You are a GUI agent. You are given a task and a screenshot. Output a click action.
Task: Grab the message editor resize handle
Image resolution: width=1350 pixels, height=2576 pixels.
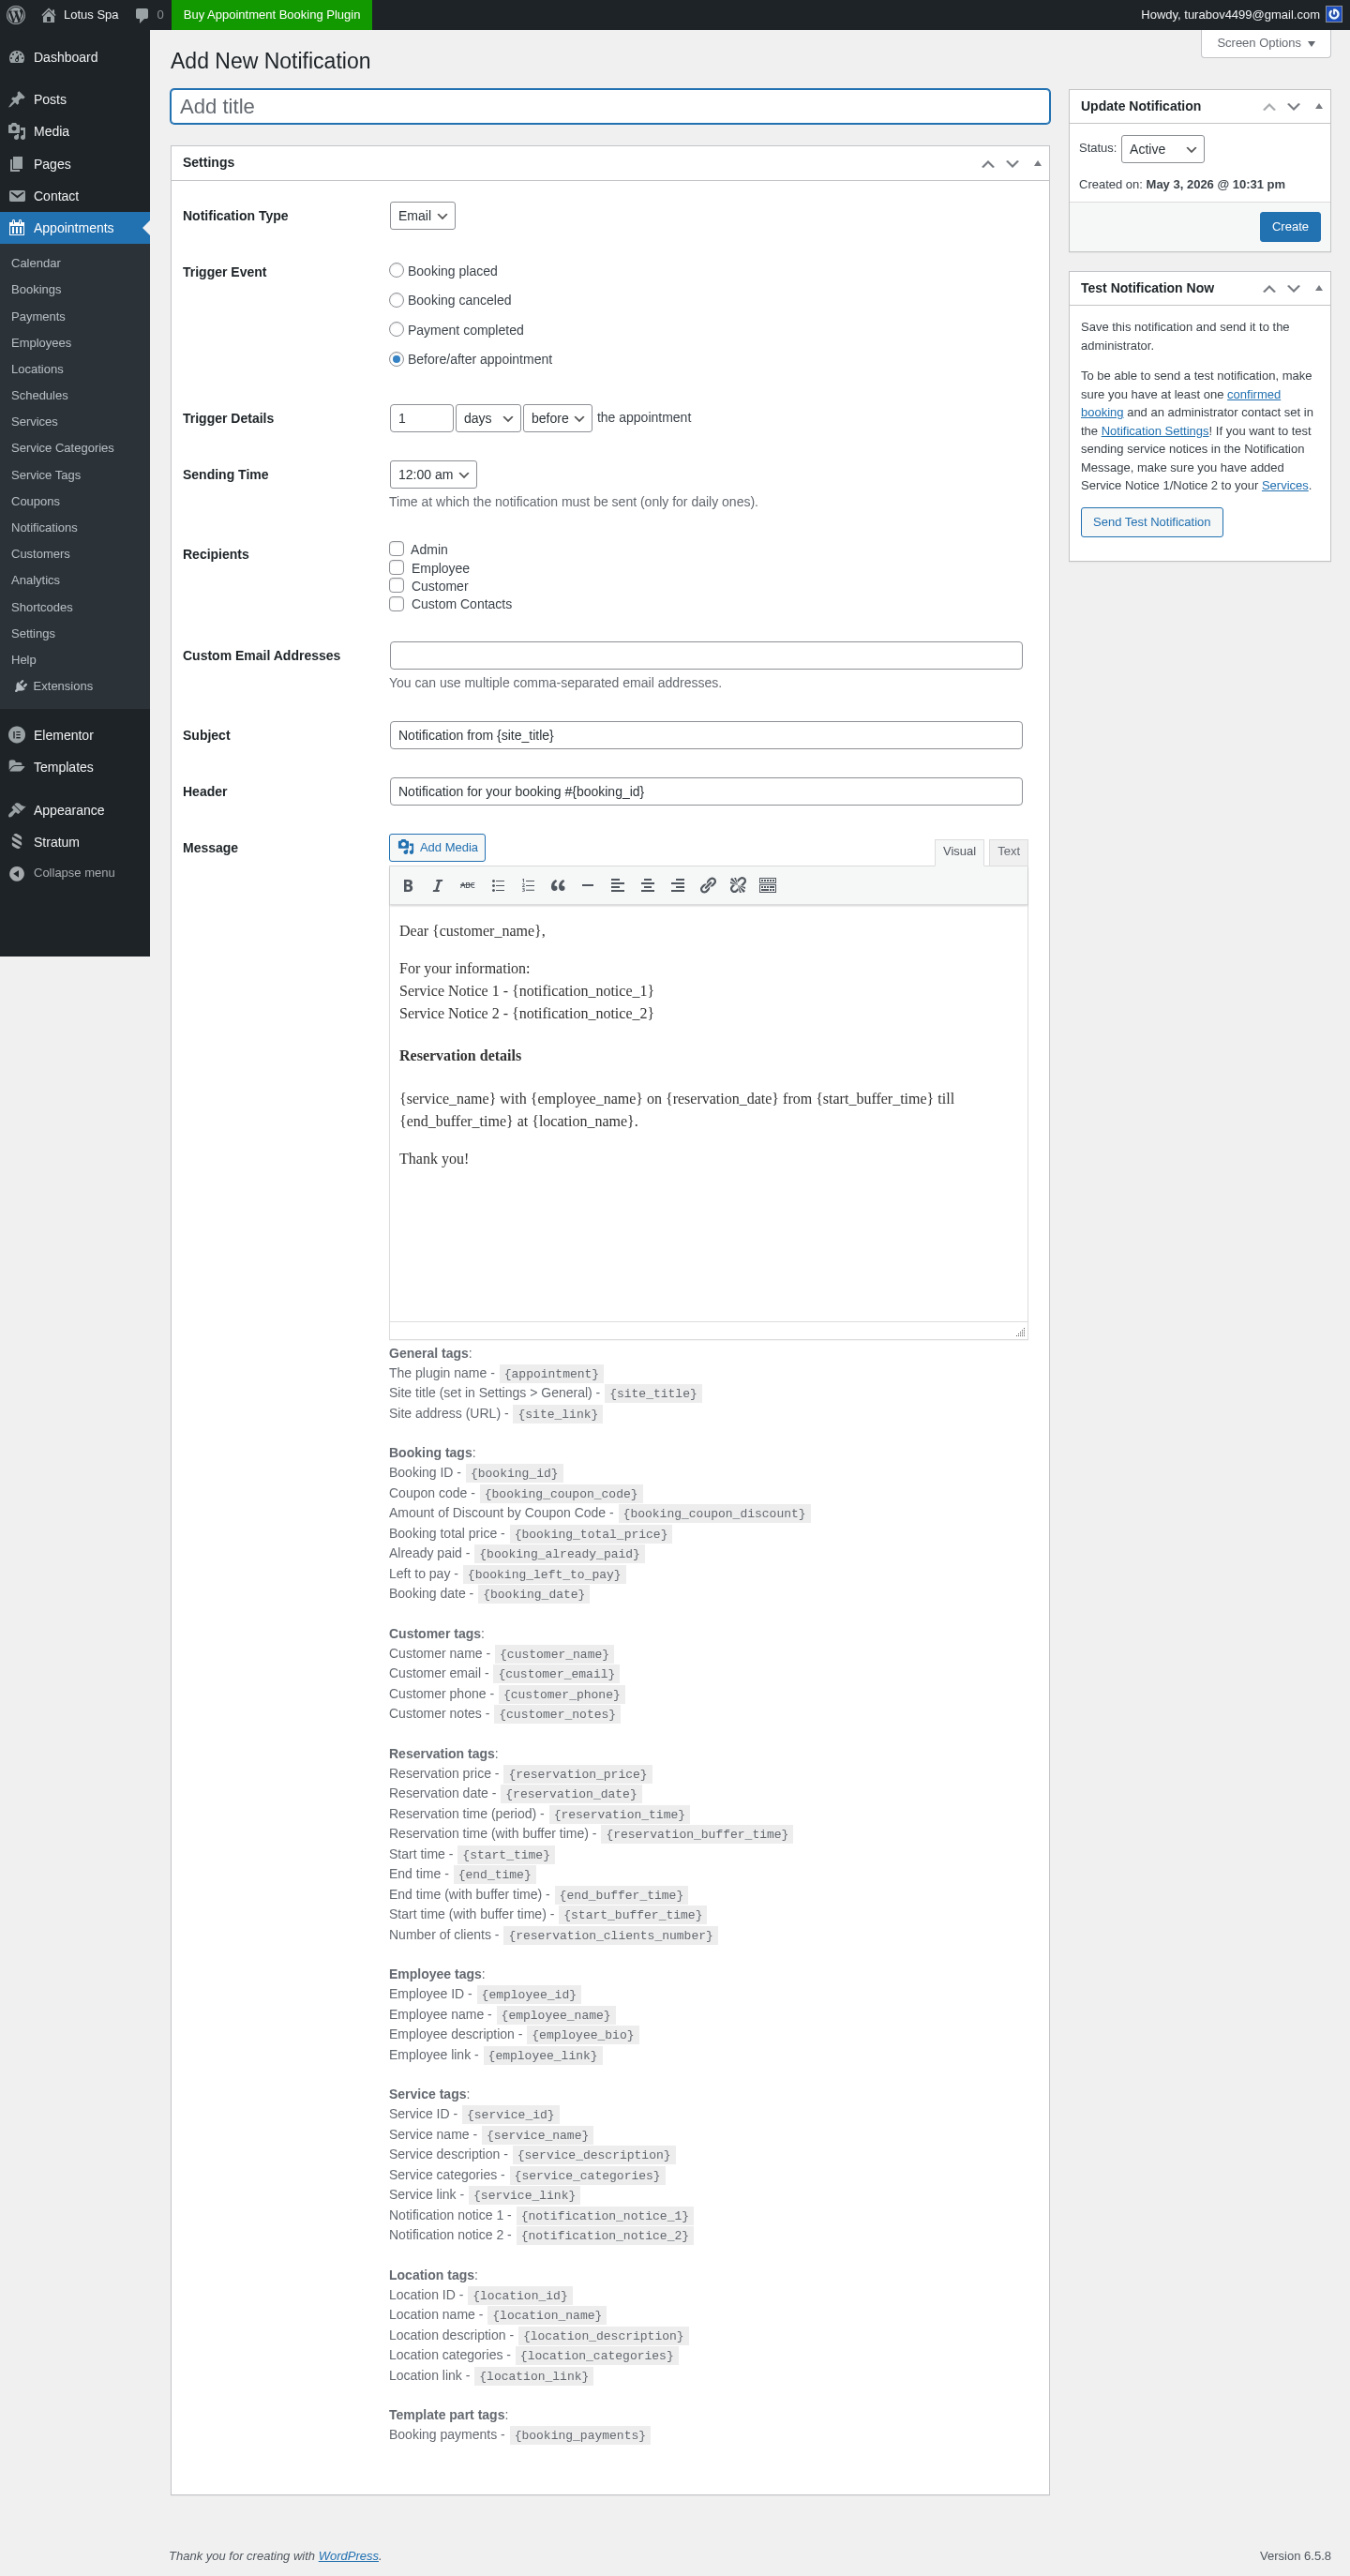[x=1020, y=1332]
